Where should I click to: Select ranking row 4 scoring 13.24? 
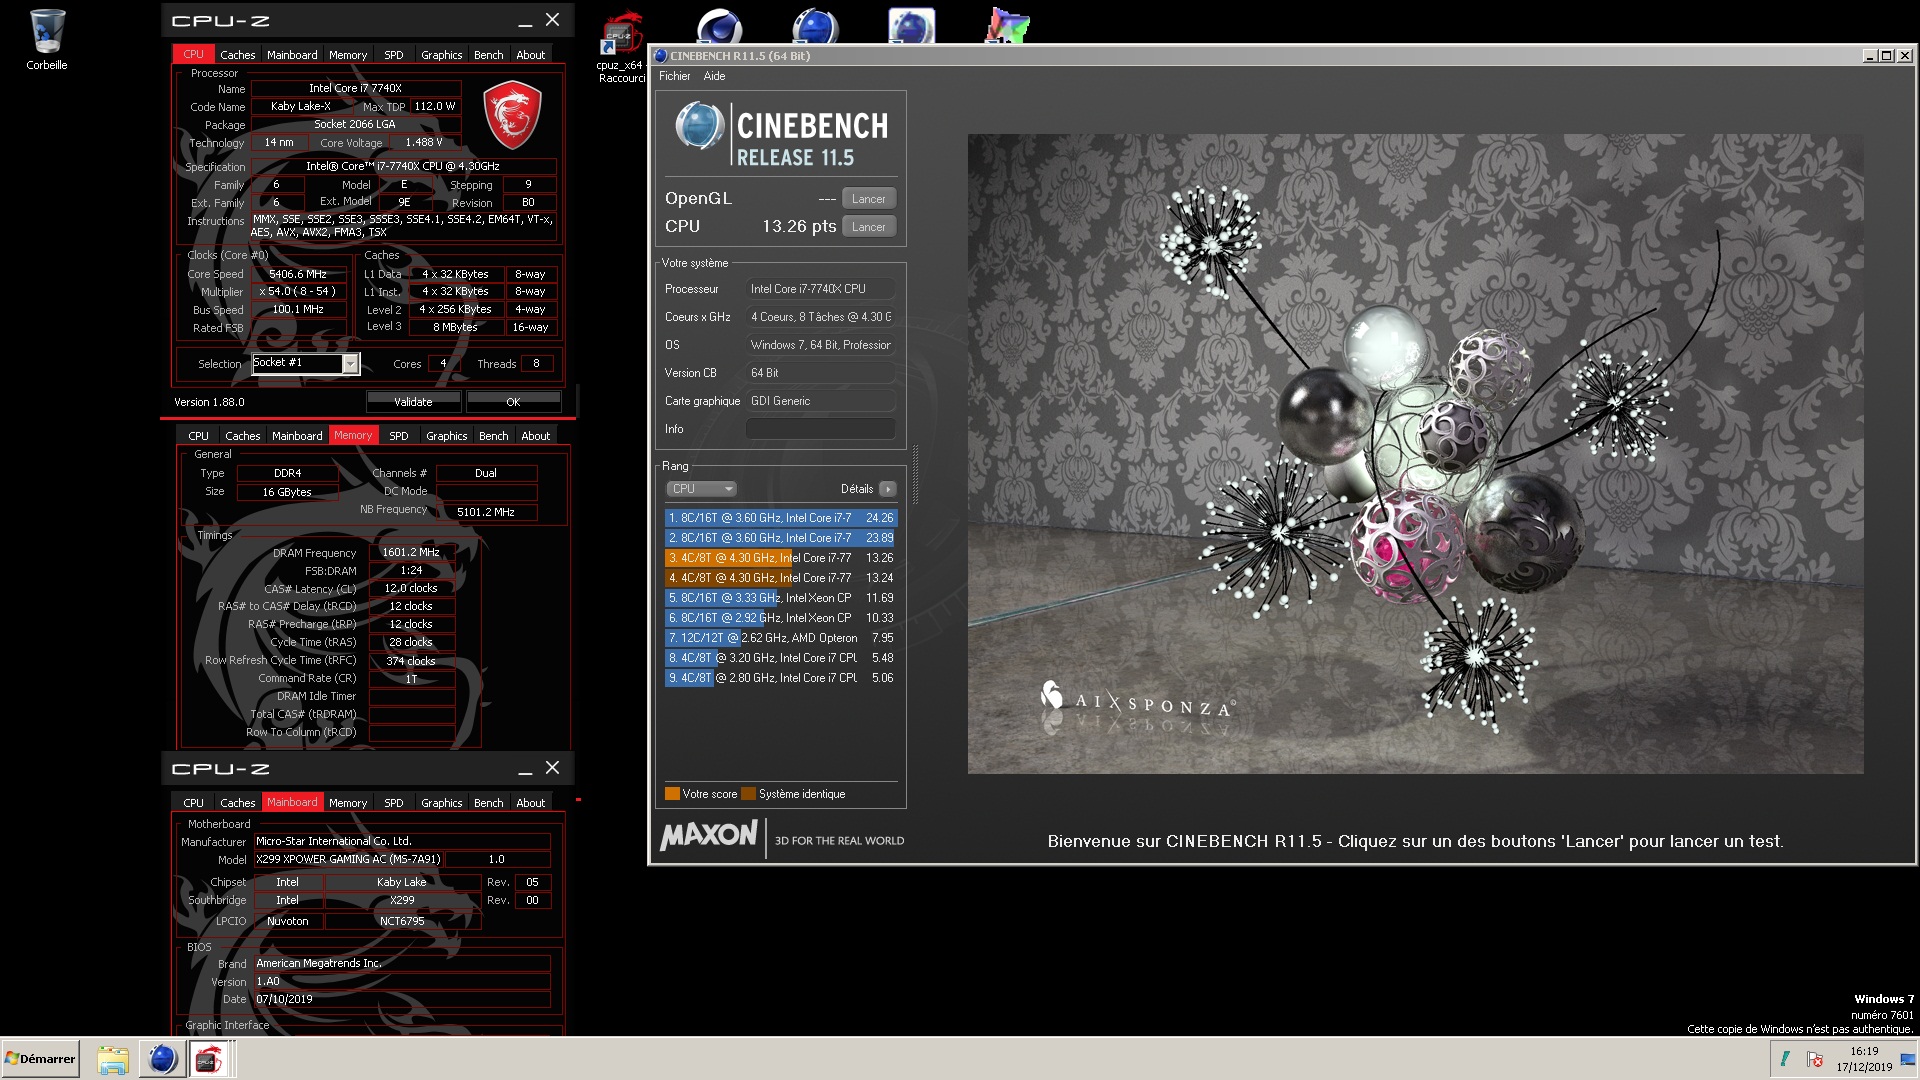point(780,578)
